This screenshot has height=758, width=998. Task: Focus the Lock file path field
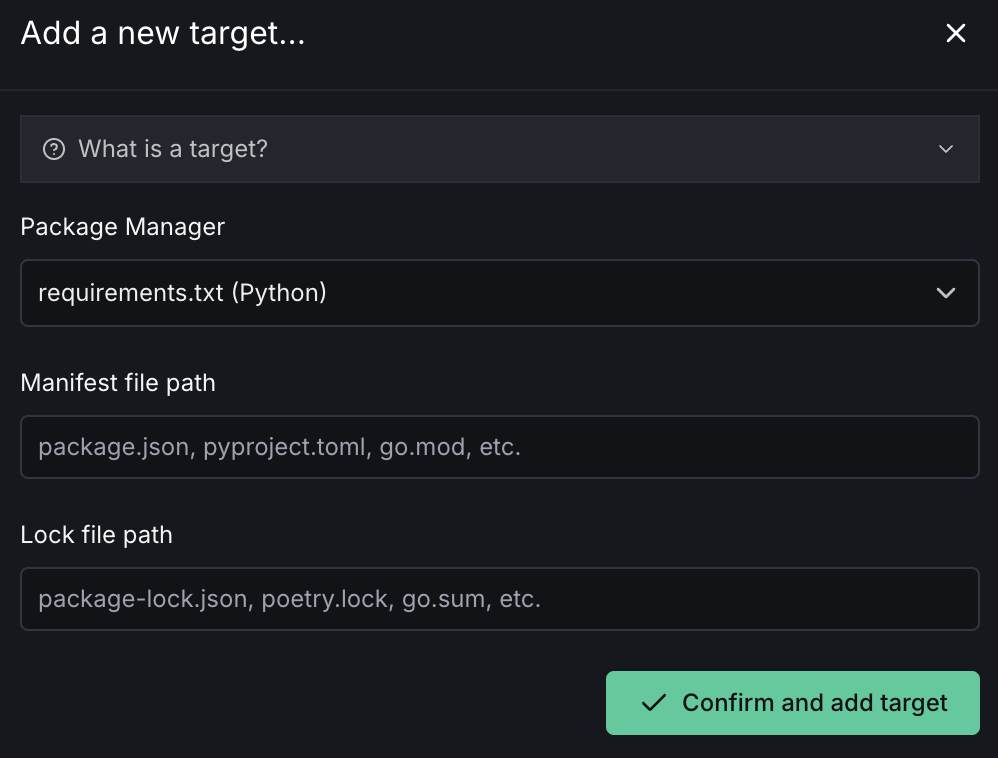pos(499,599)
